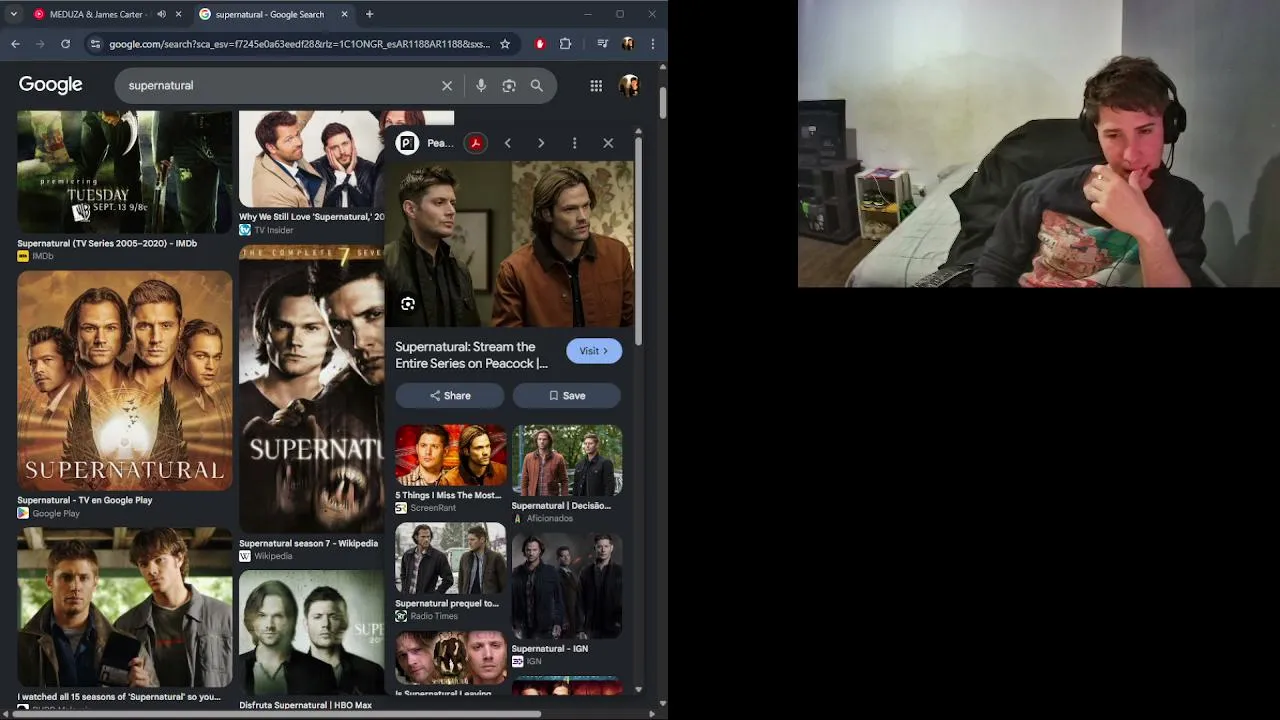Open the media controls icon in toolbar
1280x720 pixels.
click(x=602, y=44)
